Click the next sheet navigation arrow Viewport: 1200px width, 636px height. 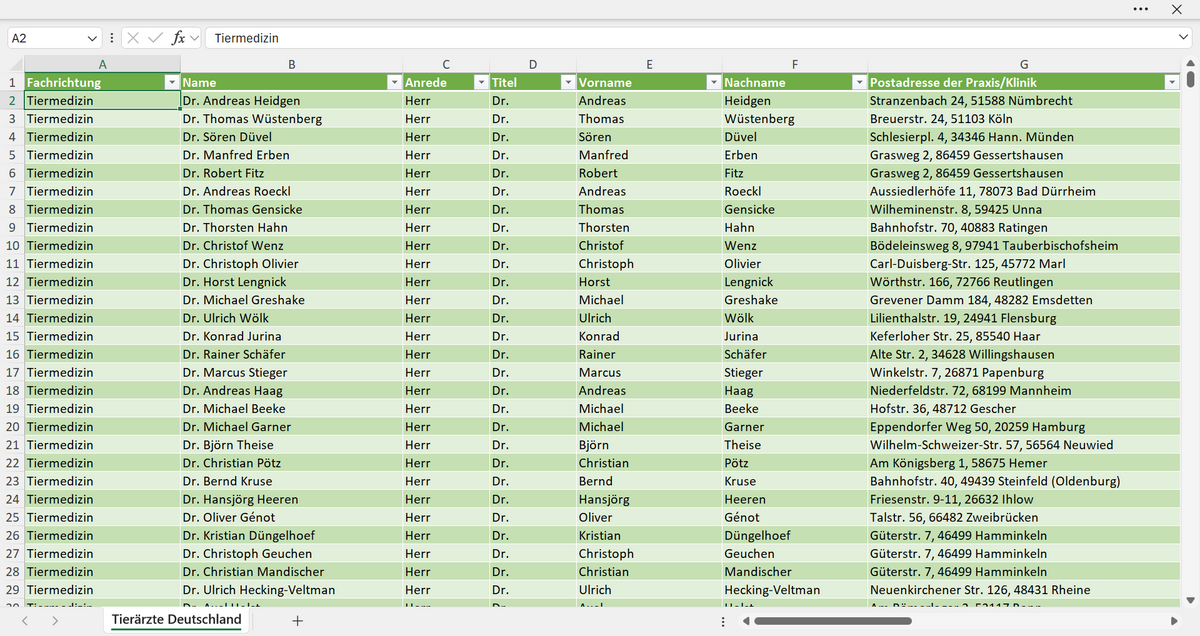[x=55, y=621]
